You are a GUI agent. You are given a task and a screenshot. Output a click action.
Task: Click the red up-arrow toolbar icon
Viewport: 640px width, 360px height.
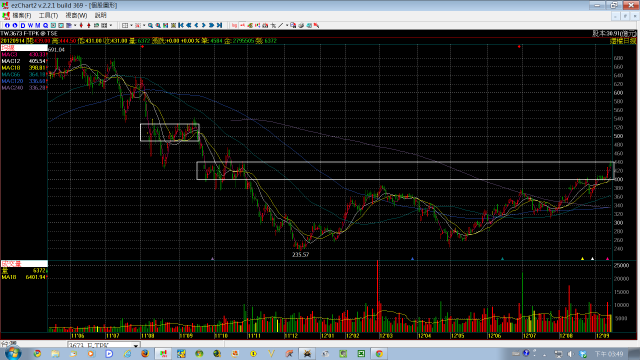click(x=89, y=25)
